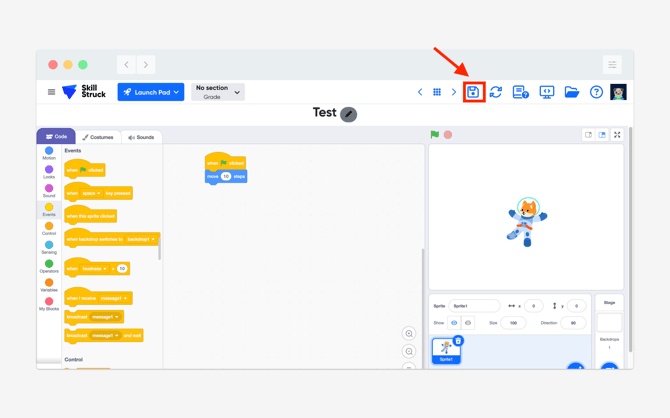This screenshot has width=670, height=418.
Task: Open the Launch Pad dropdown
Action: (x=151, y=92)
